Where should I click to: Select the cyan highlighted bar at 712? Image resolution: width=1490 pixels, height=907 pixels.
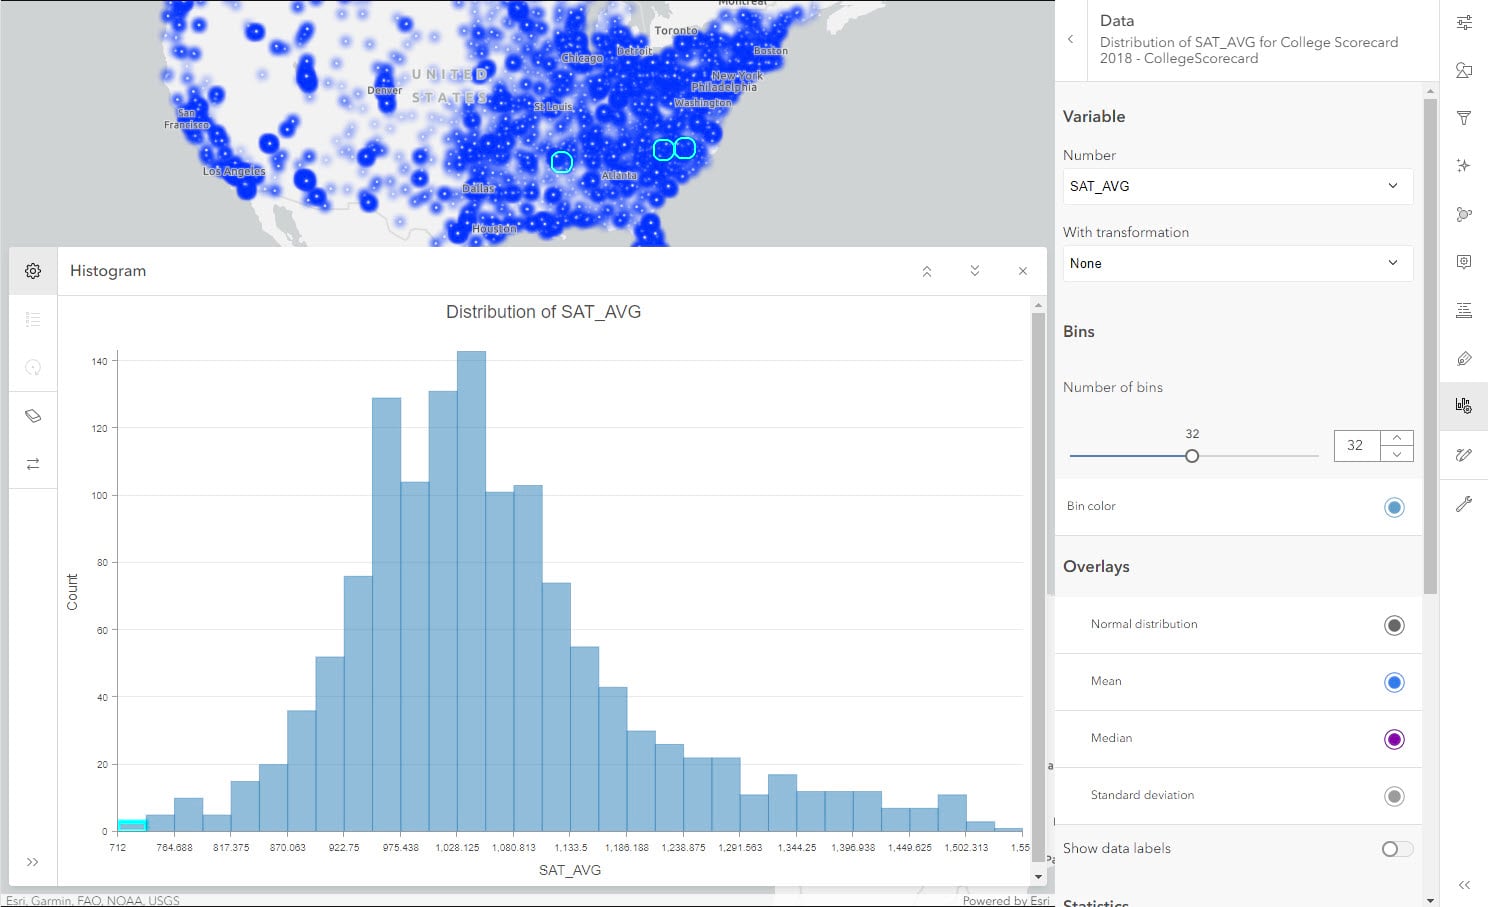coord(132,825)
